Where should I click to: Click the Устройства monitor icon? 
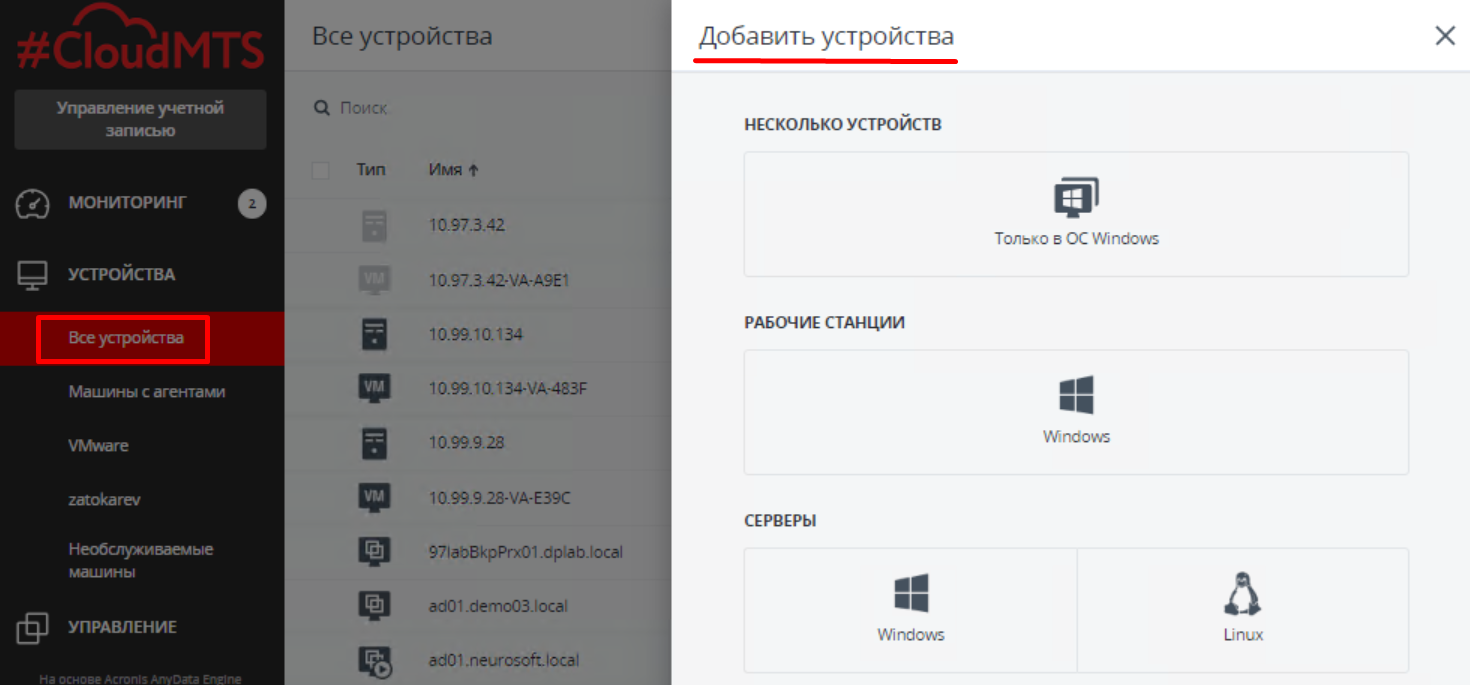point(33,275)
